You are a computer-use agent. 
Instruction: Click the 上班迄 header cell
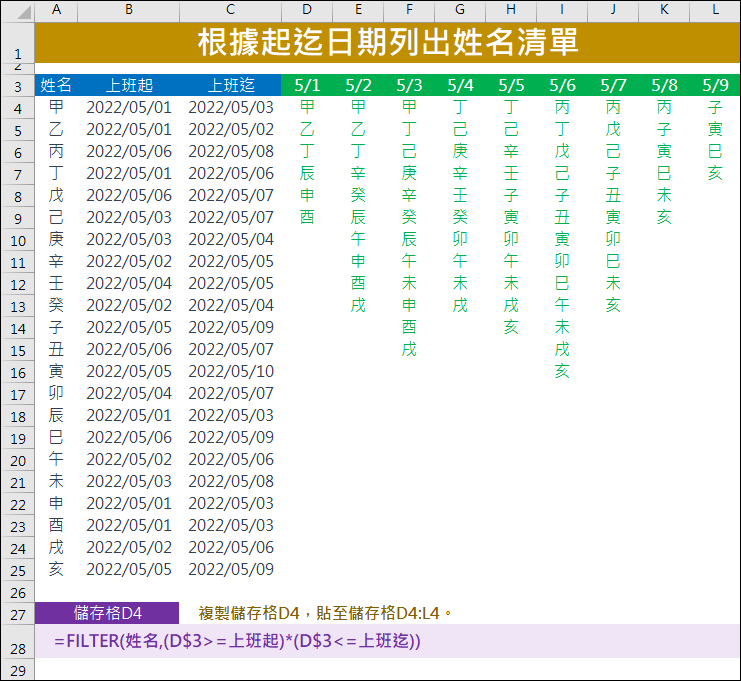click(x=230, y=85)
